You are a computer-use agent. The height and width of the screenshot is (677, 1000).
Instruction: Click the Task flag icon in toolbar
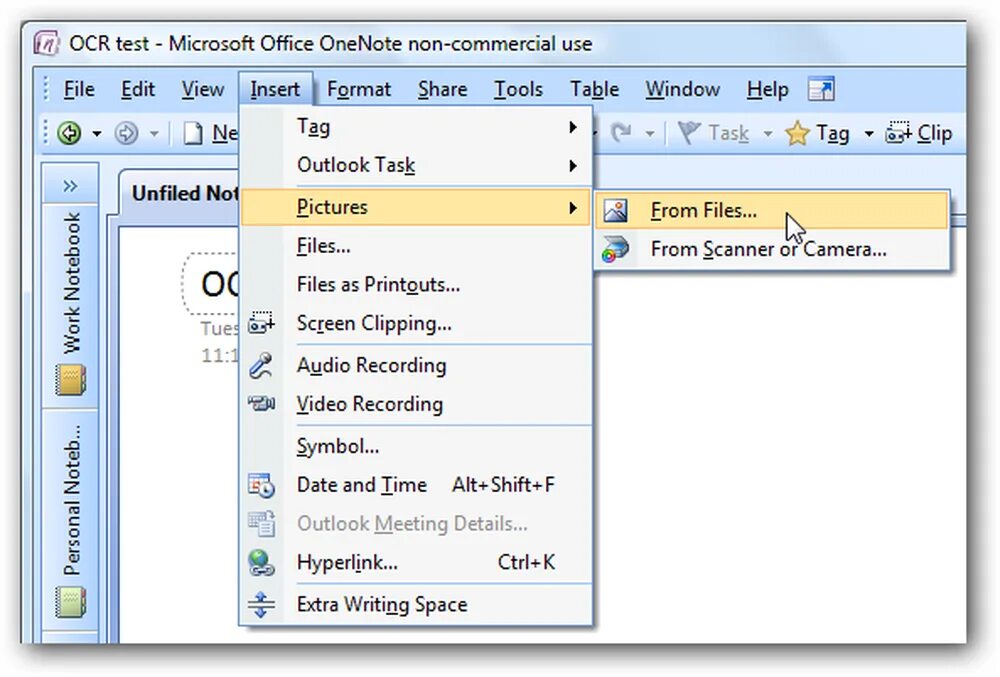point(689,133)
